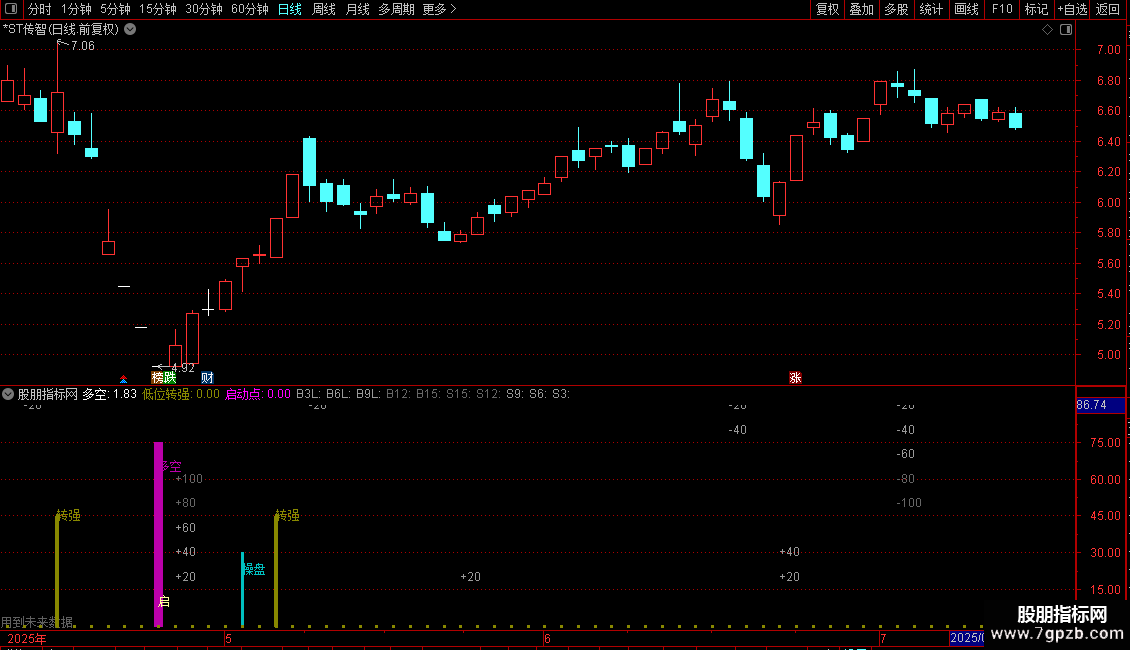Image resolution: width=1130 pixels, height=650 pixels.
Task: Switch to 分时 intraday chart
Action: click(40, 9)
